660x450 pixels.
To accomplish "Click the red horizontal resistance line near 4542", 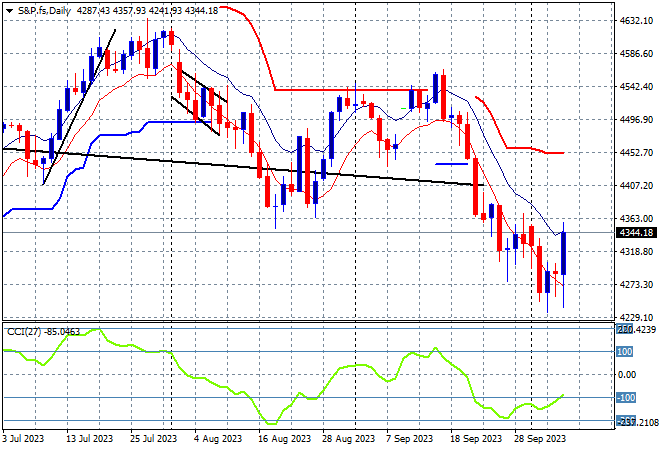I will coord(351,90).
